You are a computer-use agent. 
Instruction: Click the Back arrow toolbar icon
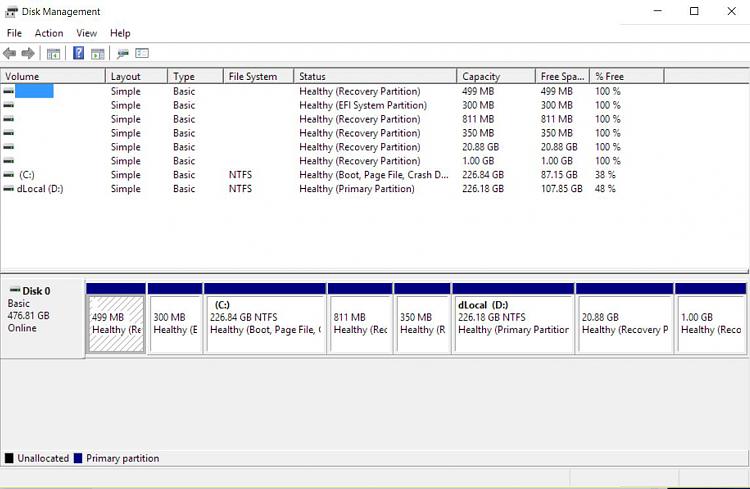[x=10, y=53]
